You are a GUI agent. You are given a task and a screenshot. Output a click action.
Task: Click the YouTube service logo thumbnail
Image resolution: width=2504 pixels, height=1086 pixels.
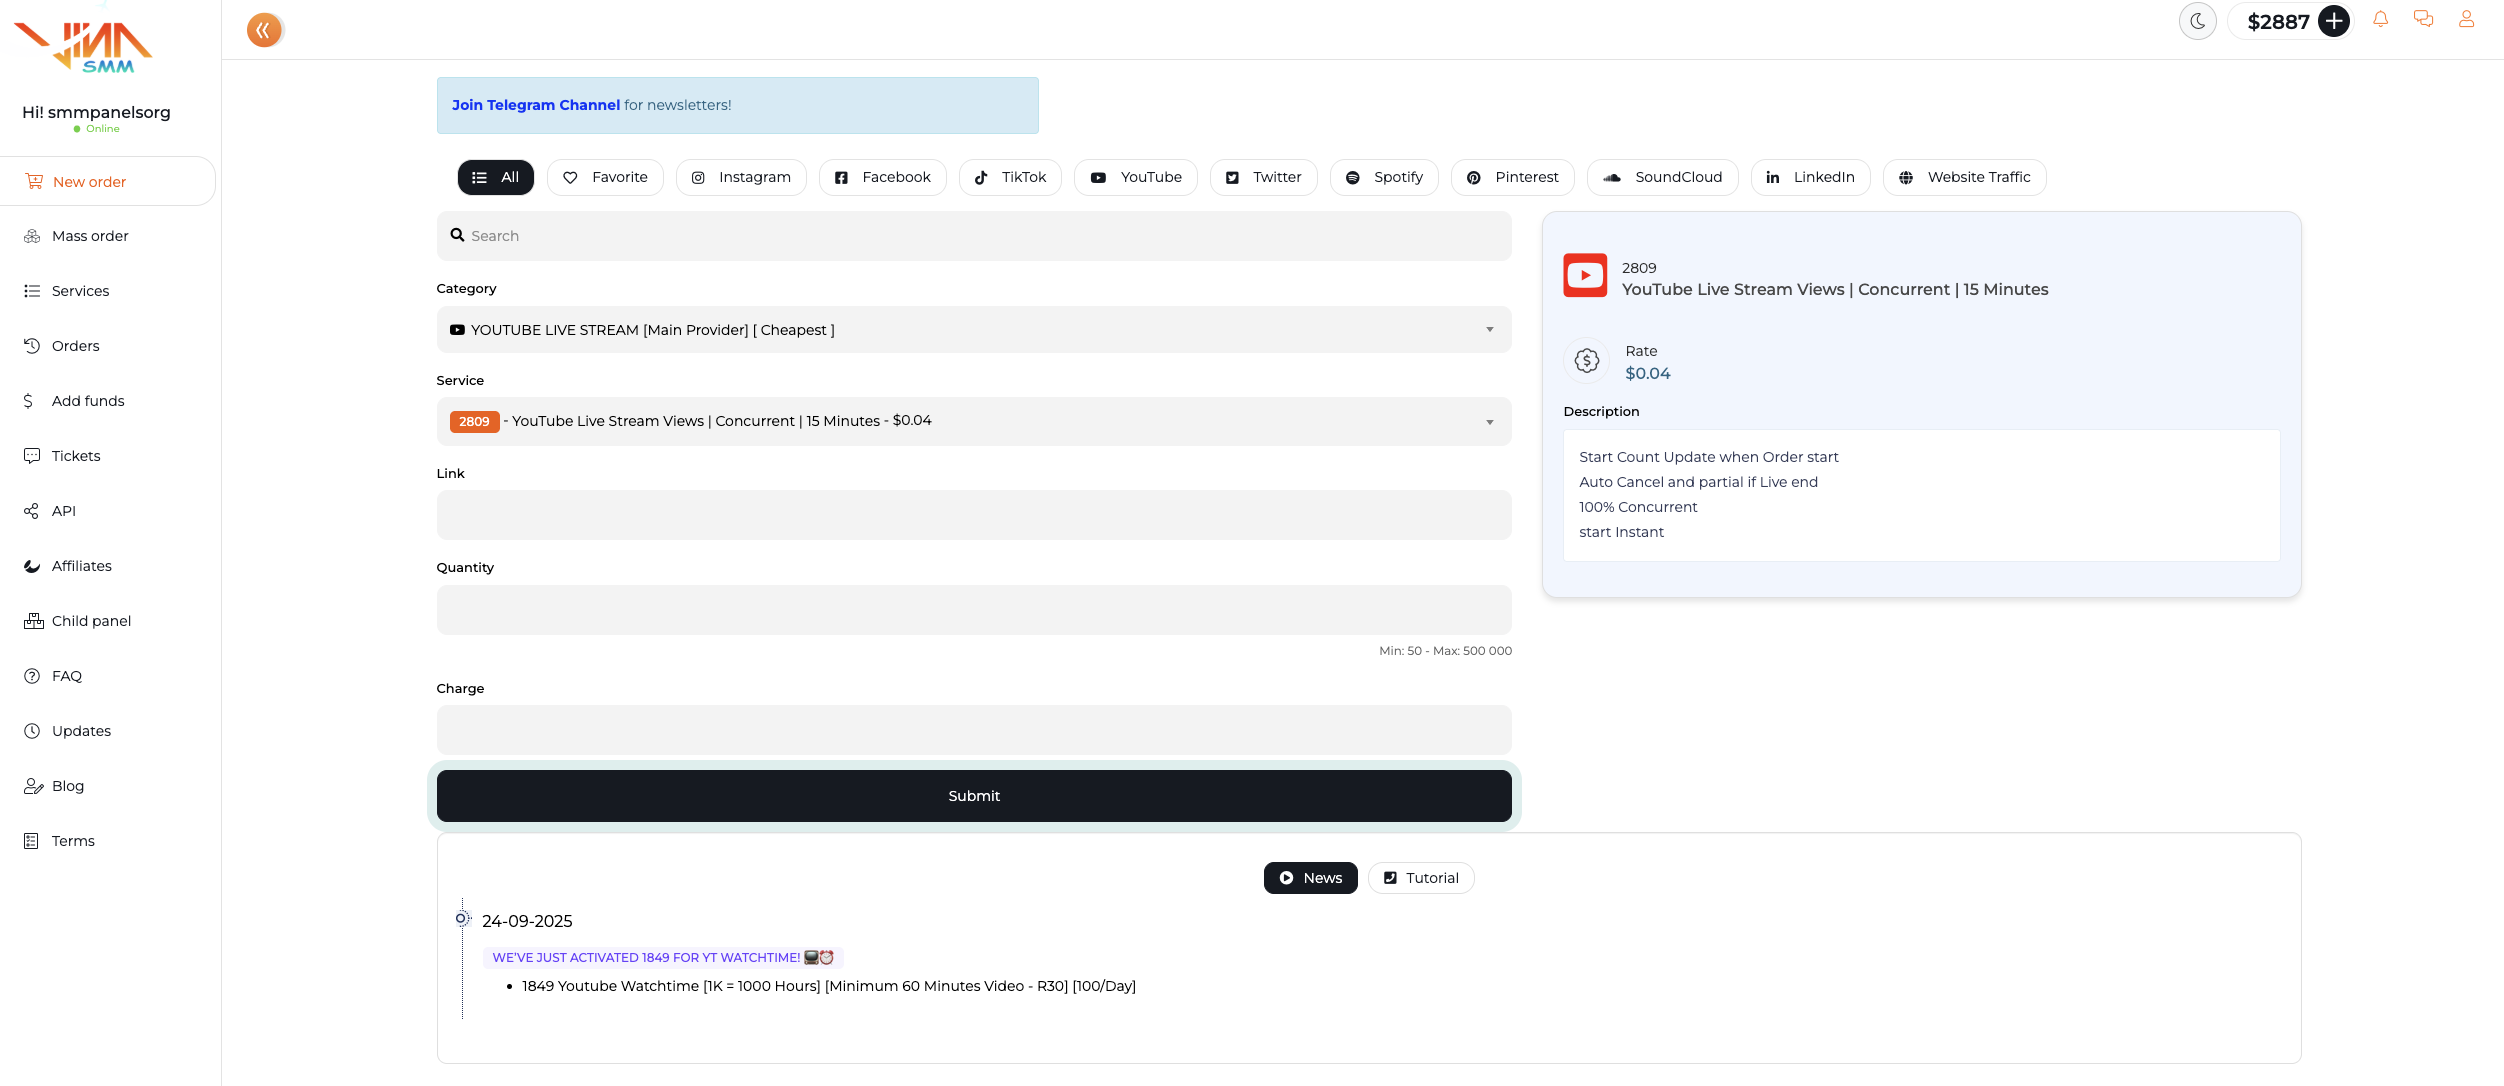coord(1585,276)
